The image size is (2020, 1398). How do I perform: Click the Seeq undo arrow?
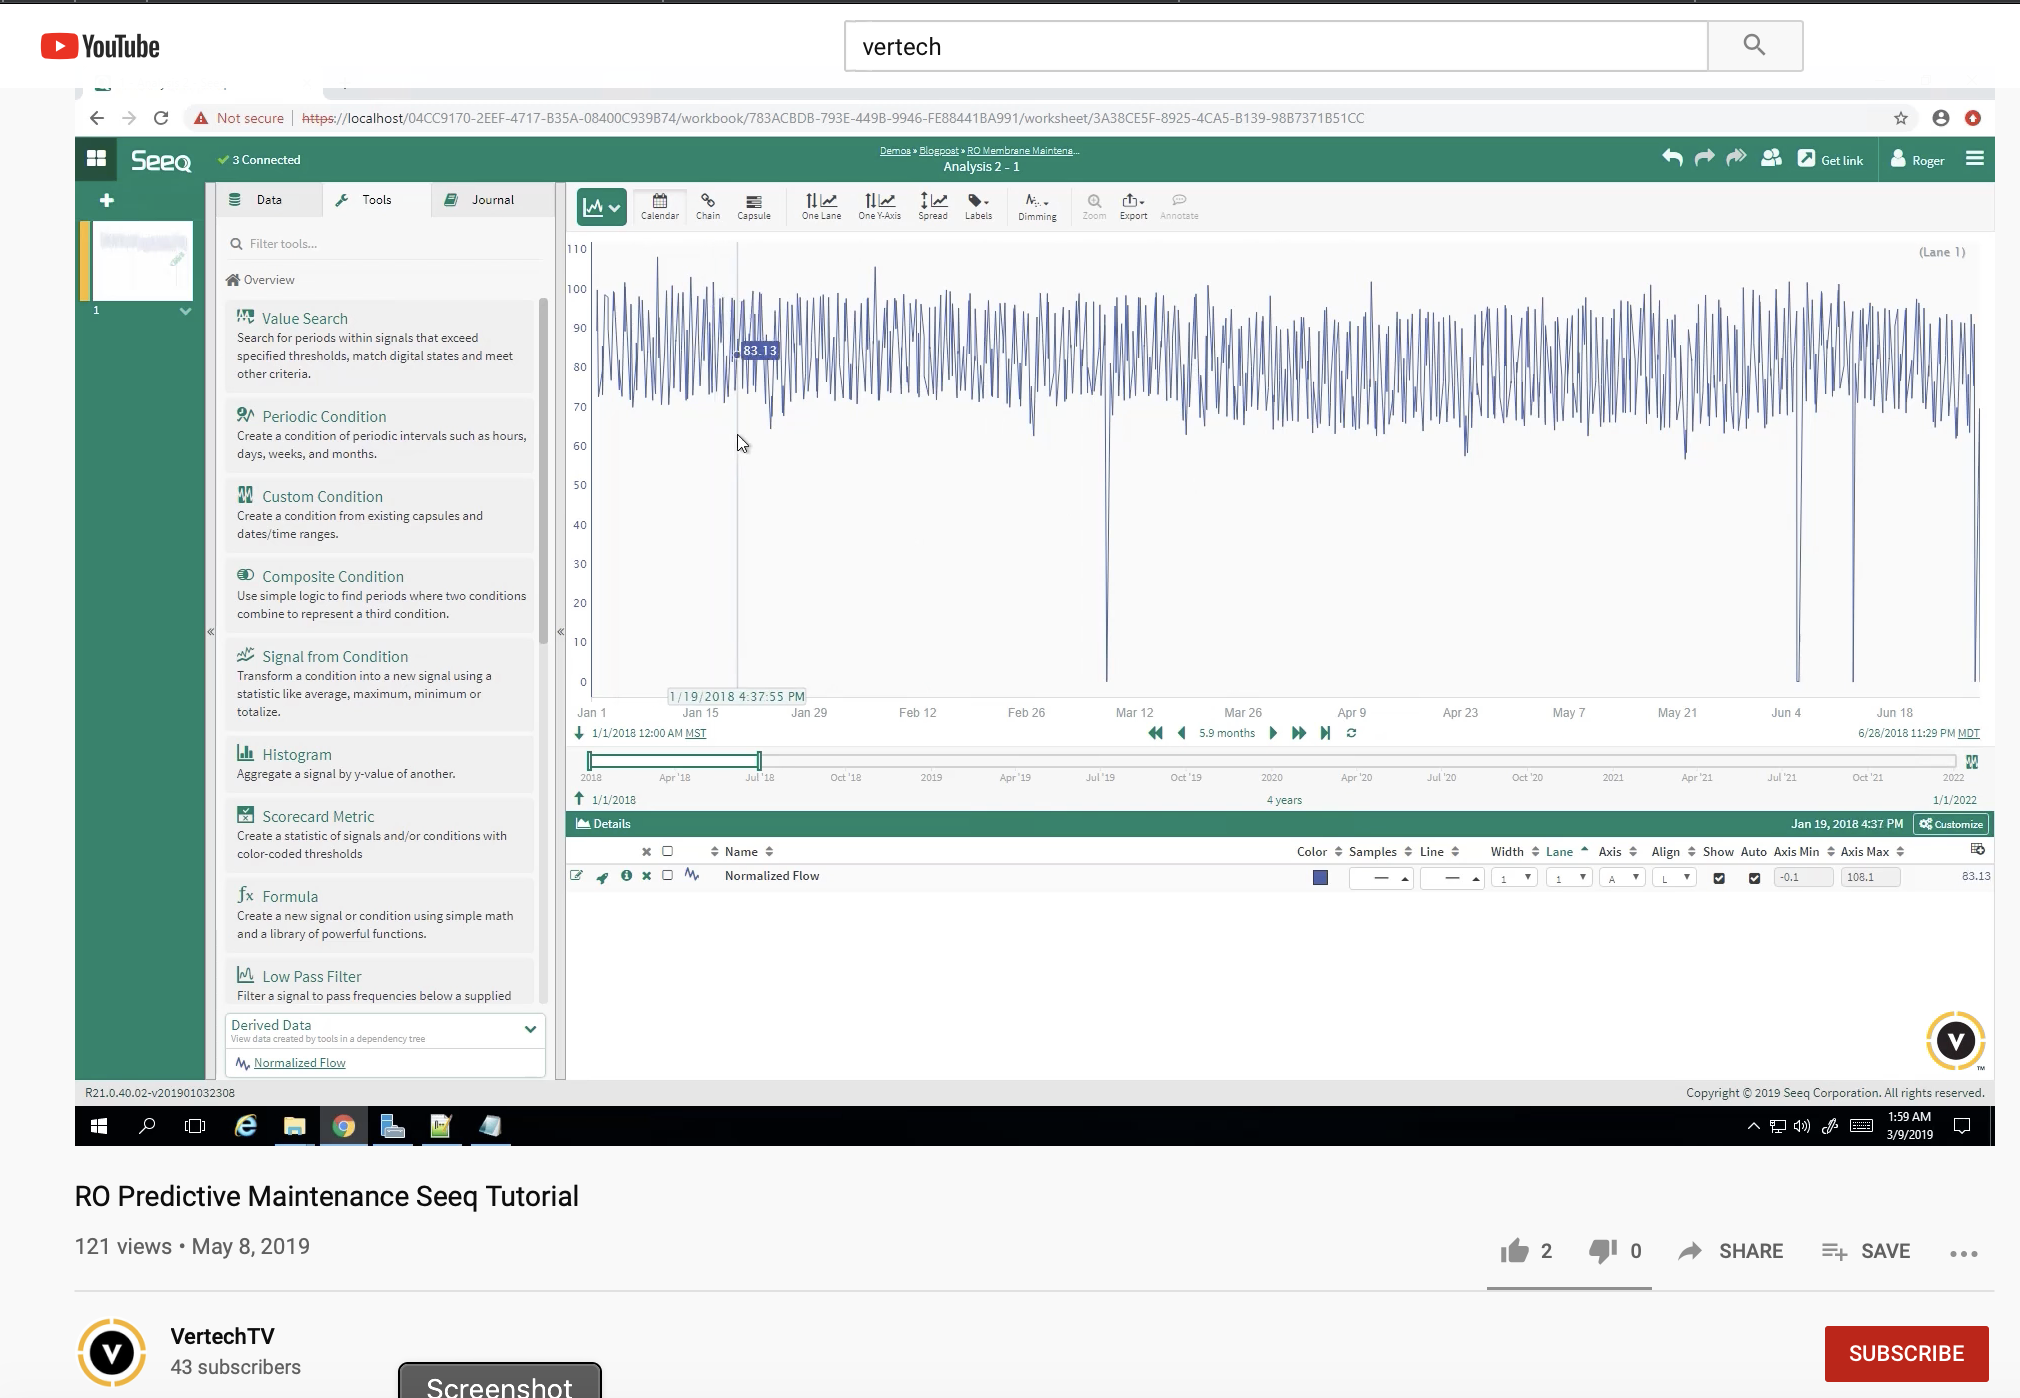(1672, 158)
